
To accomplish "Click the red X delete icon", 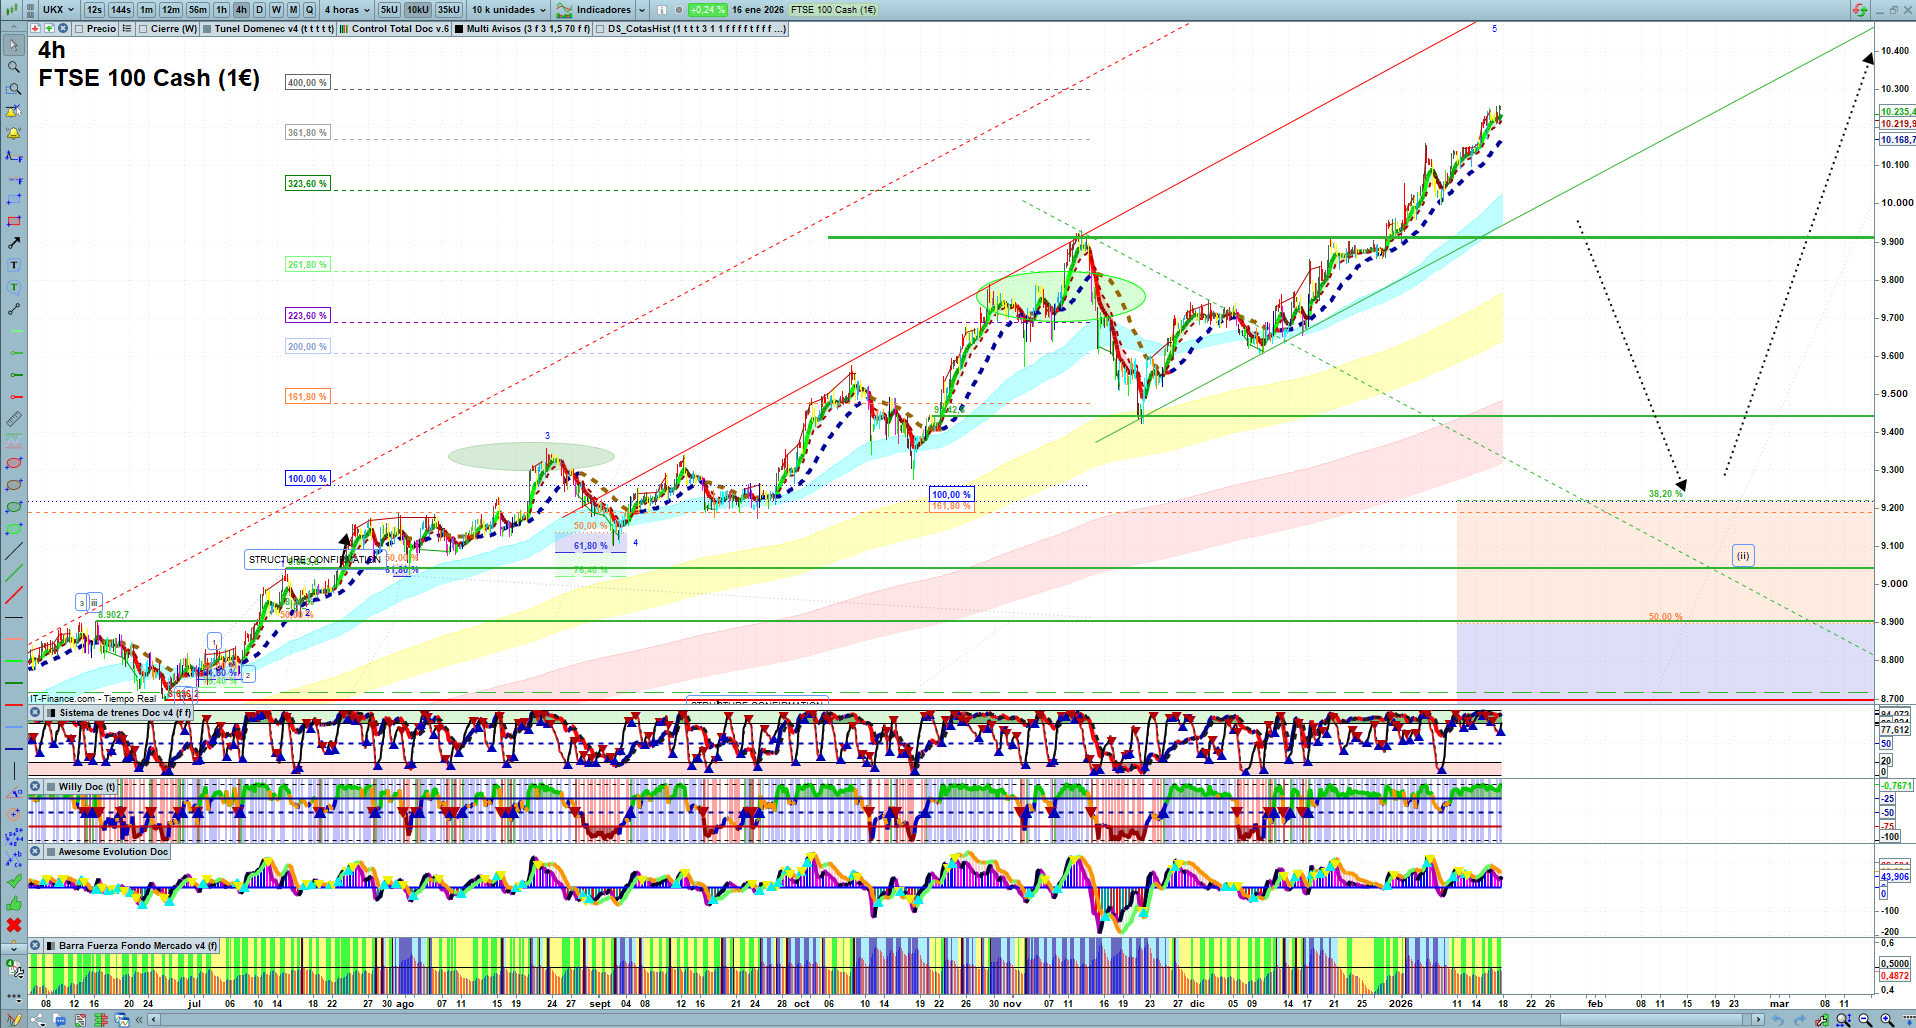I will 14,925.
